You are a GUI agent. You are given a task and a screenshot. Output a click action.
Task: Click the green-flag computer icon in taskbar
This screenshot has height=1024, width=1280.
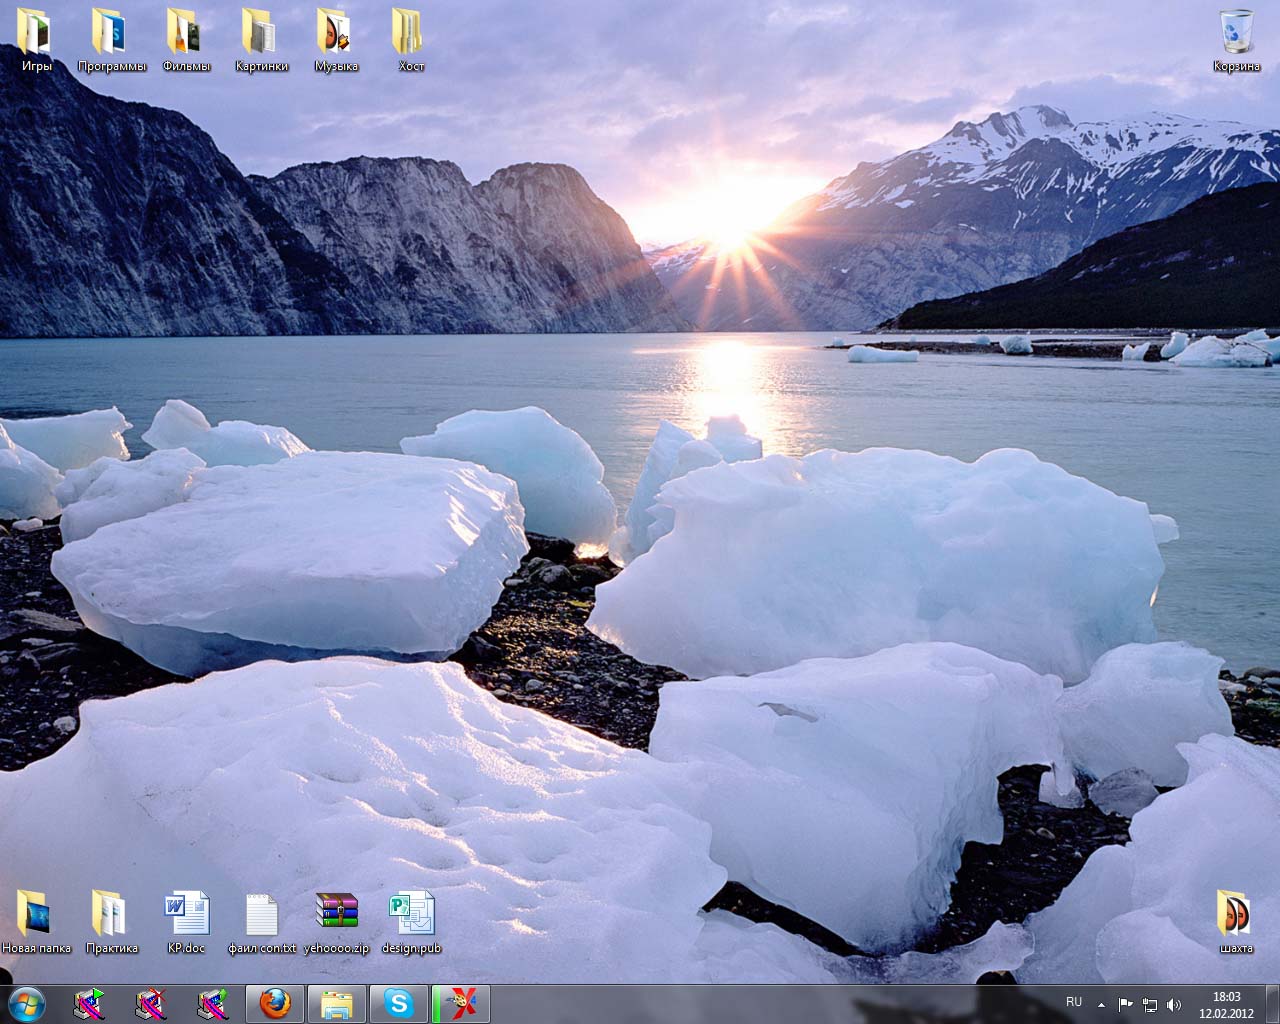tap(89, 1003)
